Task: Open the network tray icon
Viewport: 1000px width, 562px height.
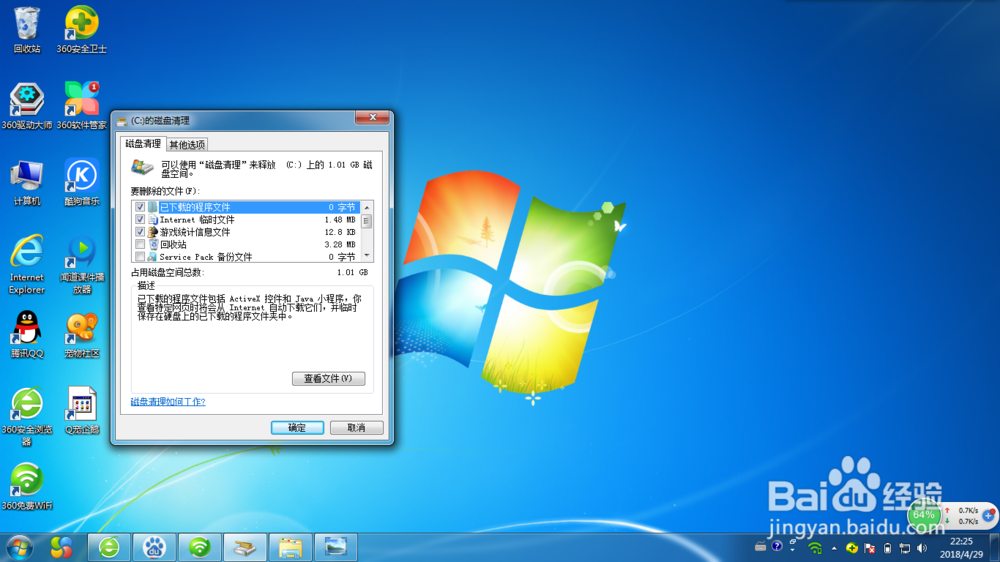Action: tap(904, 548)
